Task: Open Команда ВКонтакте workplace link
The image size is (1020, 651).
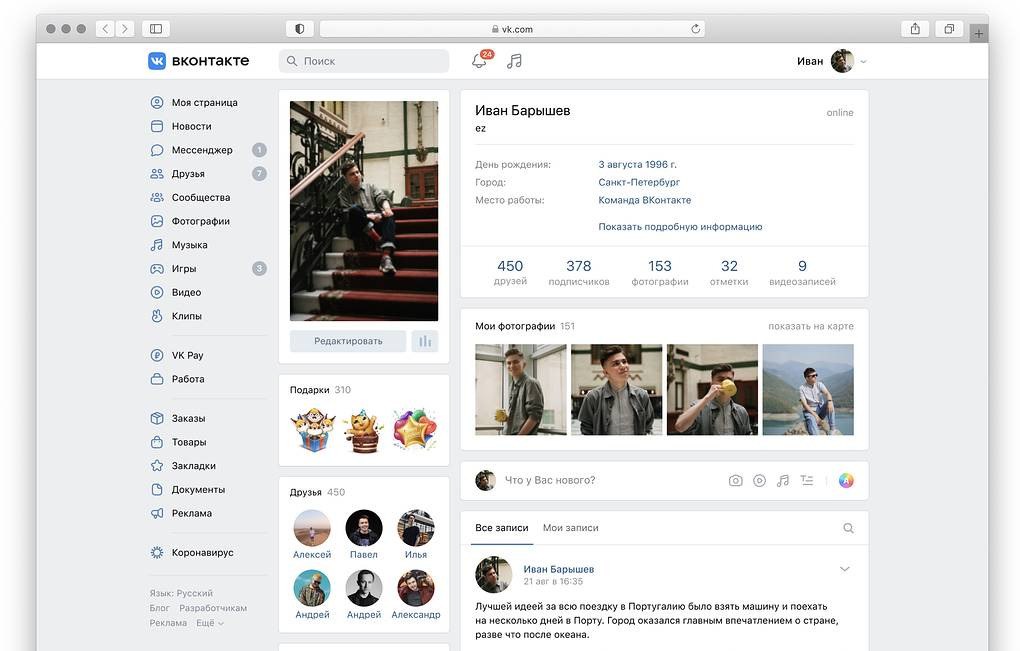Action: pyautogui.click(x=645, y=200)
